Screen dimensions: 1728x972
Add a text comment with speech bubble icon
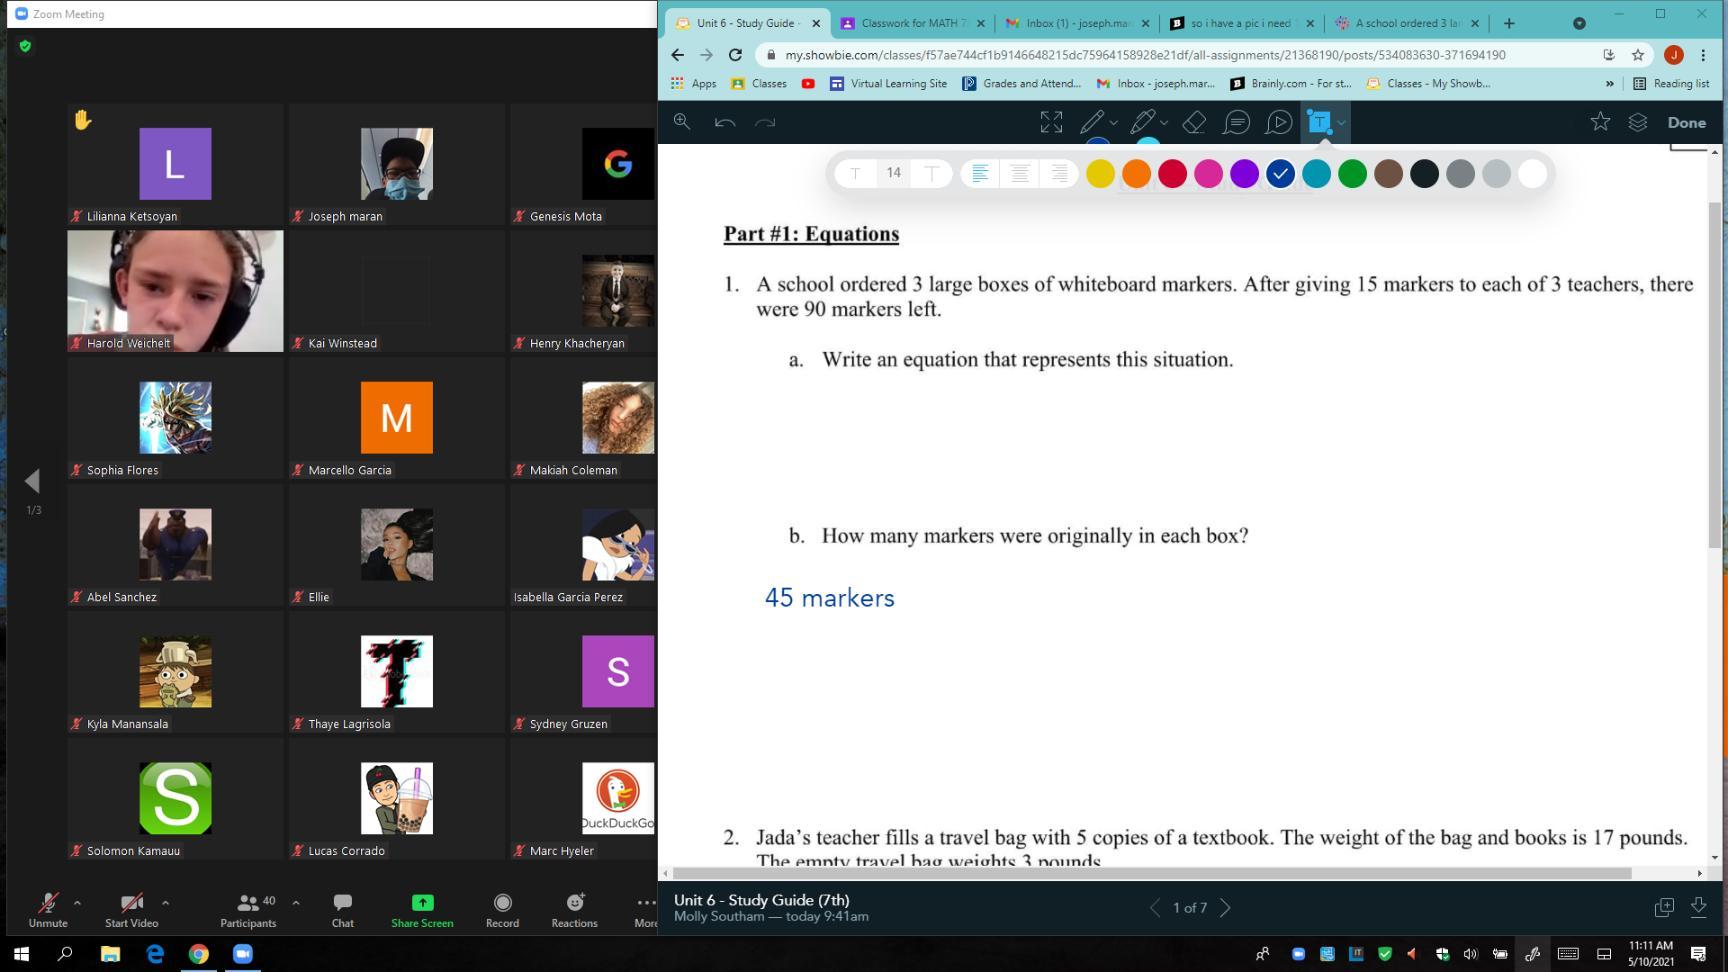click(x=1237, y=122)
